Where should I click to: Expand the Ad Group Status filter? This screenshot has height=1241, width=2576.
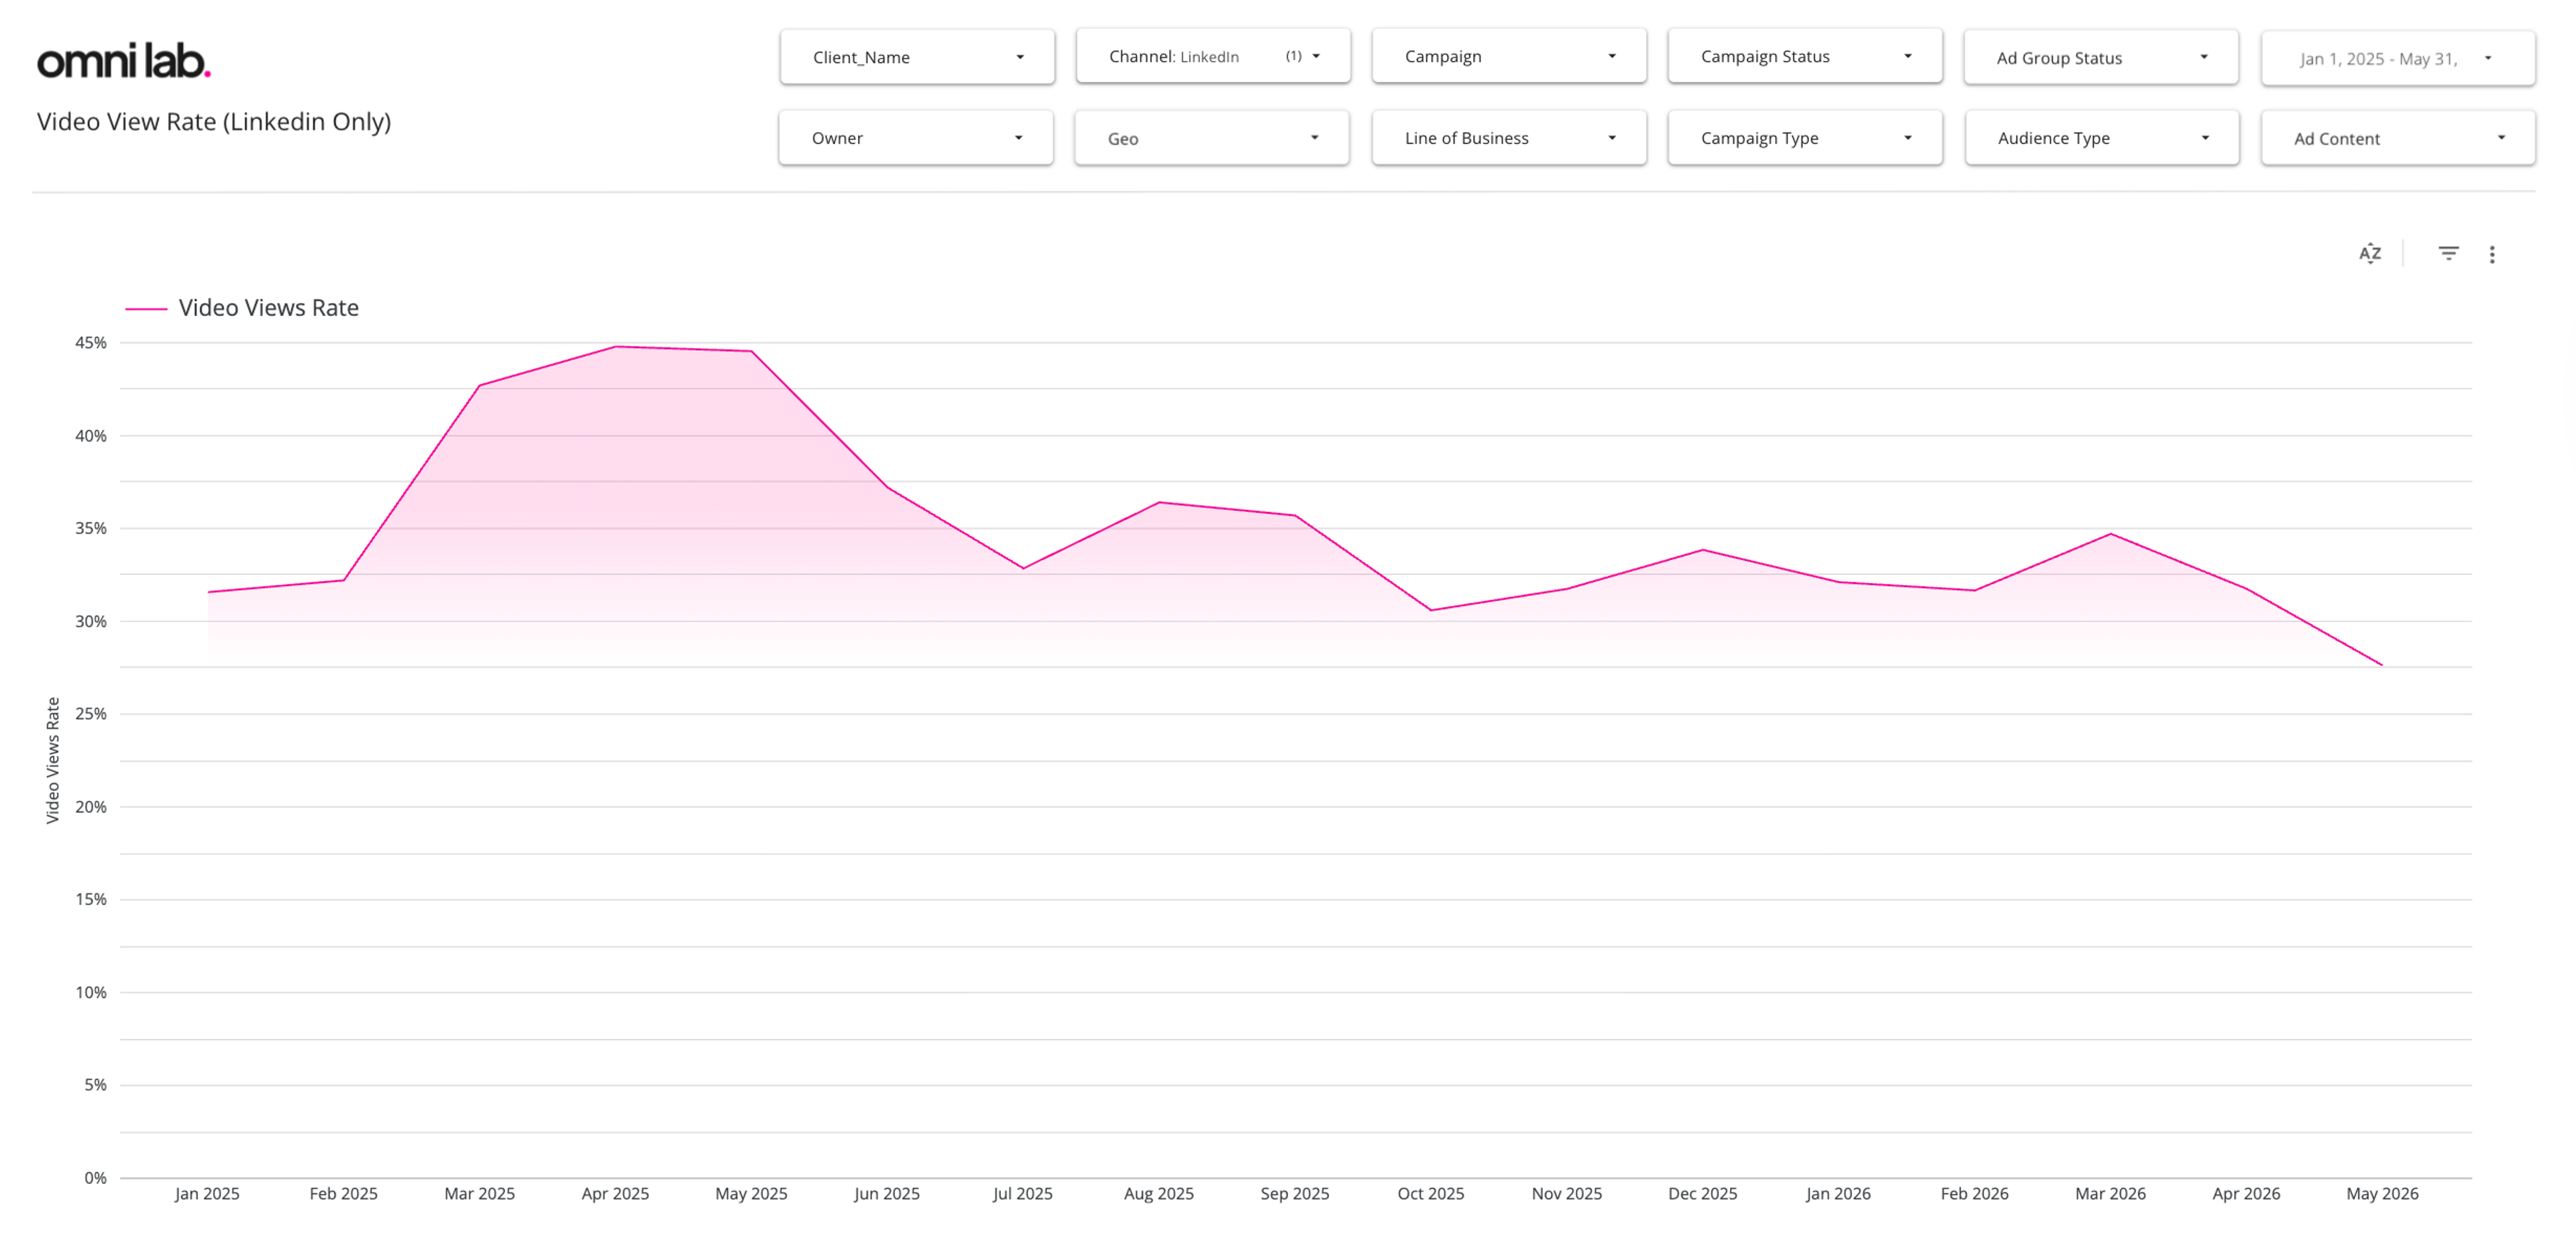[x=2101, y=57]
